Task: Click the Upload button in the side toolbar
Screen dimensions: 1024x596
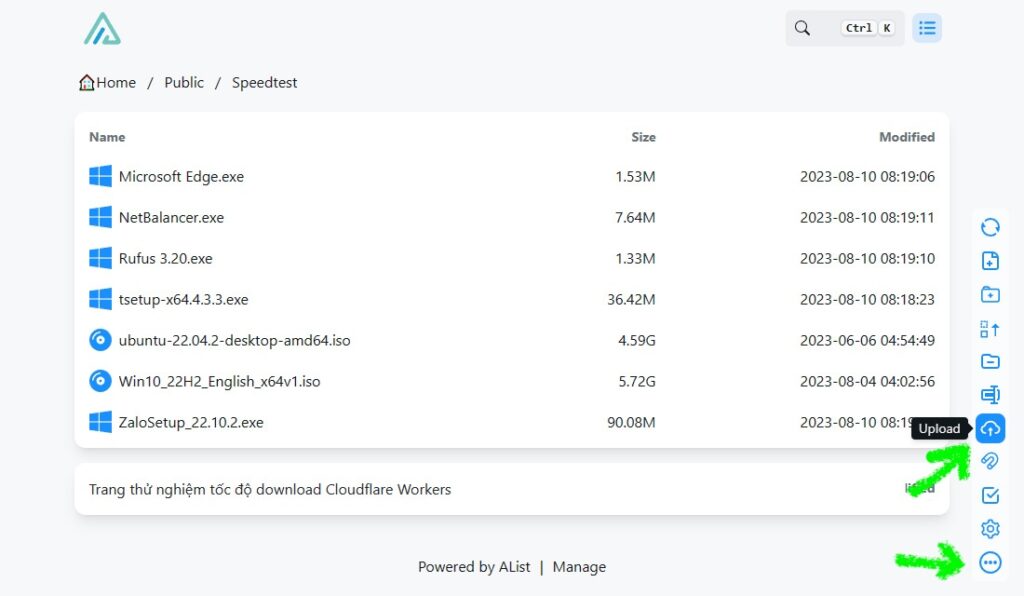Action: [990, 429]
